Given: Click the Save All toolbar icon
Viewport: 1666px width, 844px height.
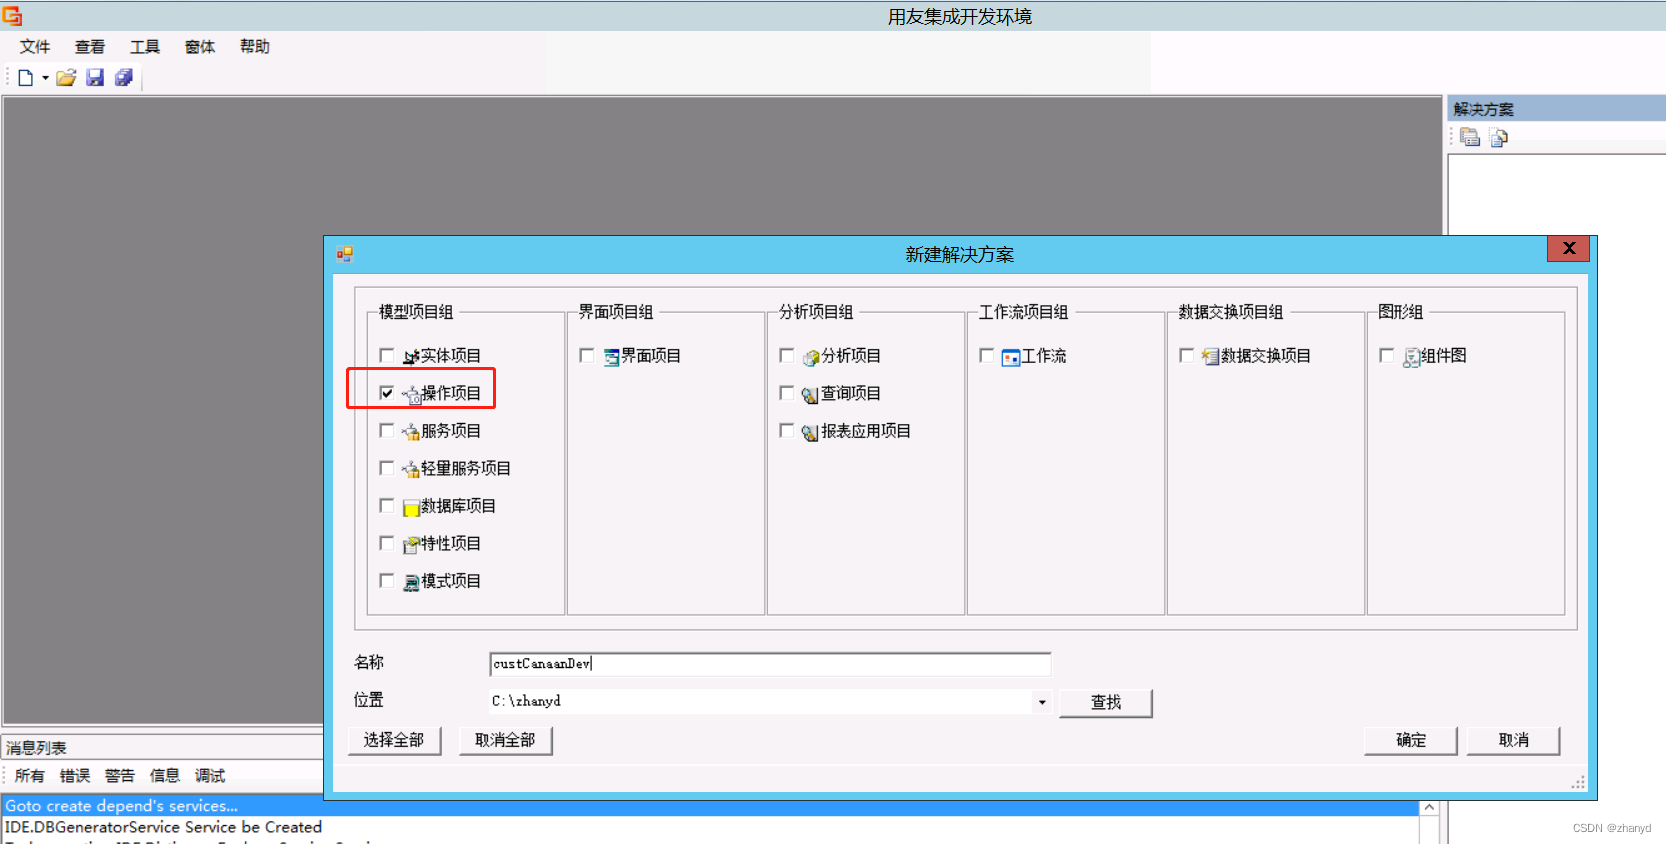Looking at the screenshot, I should (x=124, y=78).
